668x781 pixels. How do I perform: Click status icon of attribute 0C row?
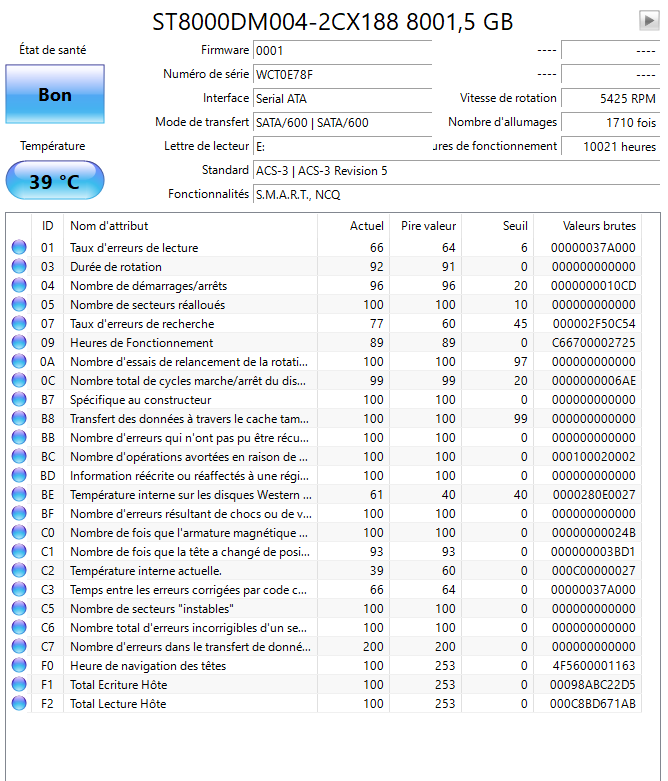tap(19, 380)
